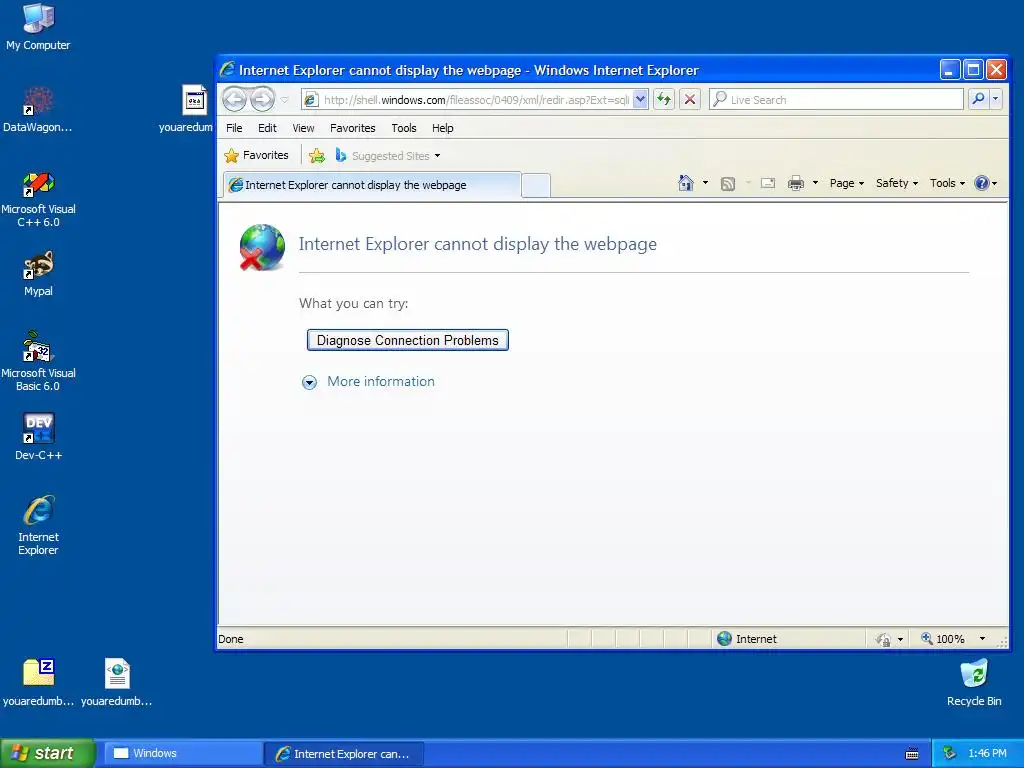Select the youaredumb zip folder on desktop
This screenshot has height=768, width=1024.
(x=38, y=682)
